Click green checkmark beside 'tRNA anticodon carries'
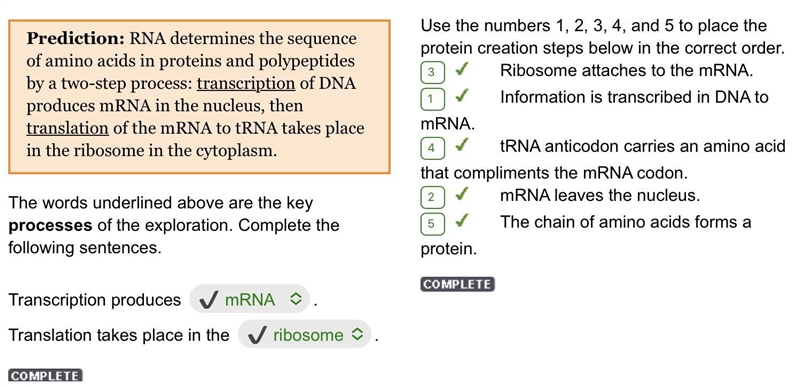 pyautogui.click(x=461, y=146)
